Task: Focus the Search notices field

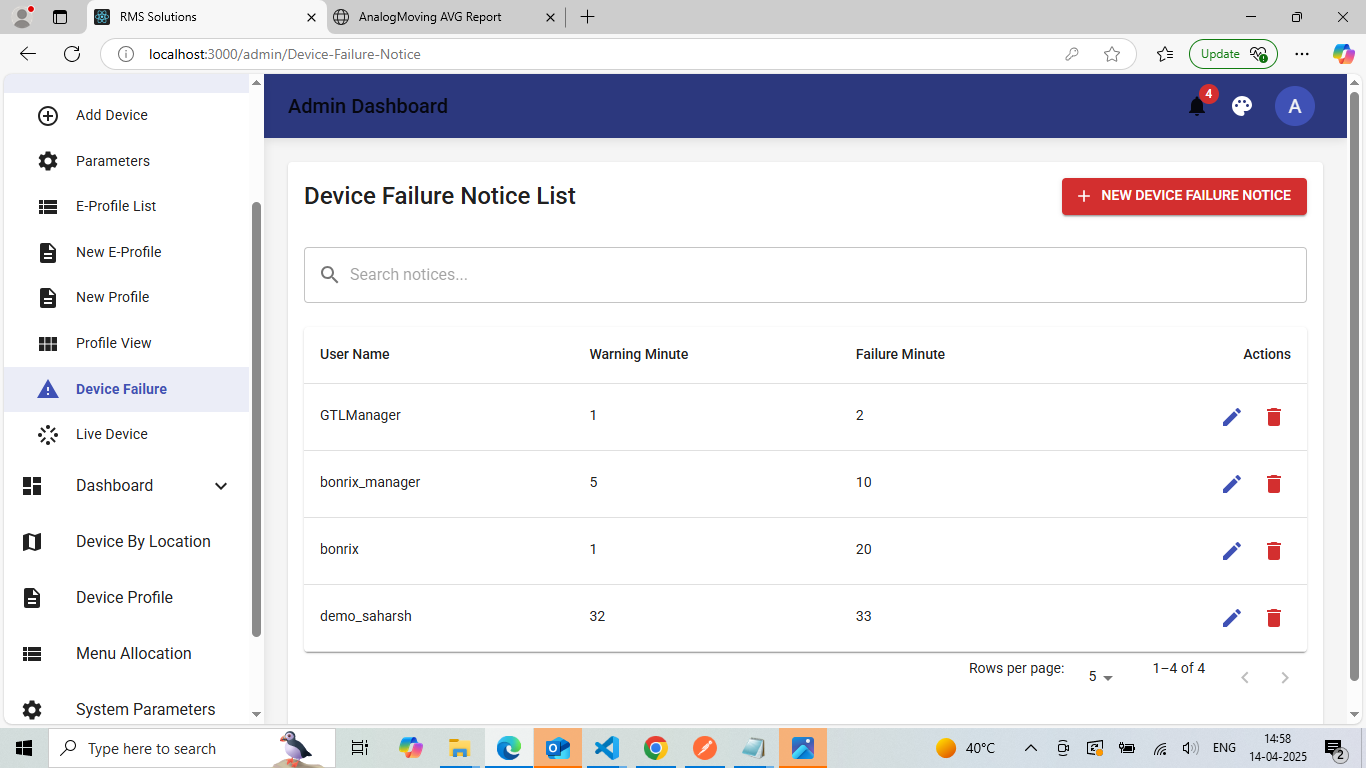Action: point(805,275)
